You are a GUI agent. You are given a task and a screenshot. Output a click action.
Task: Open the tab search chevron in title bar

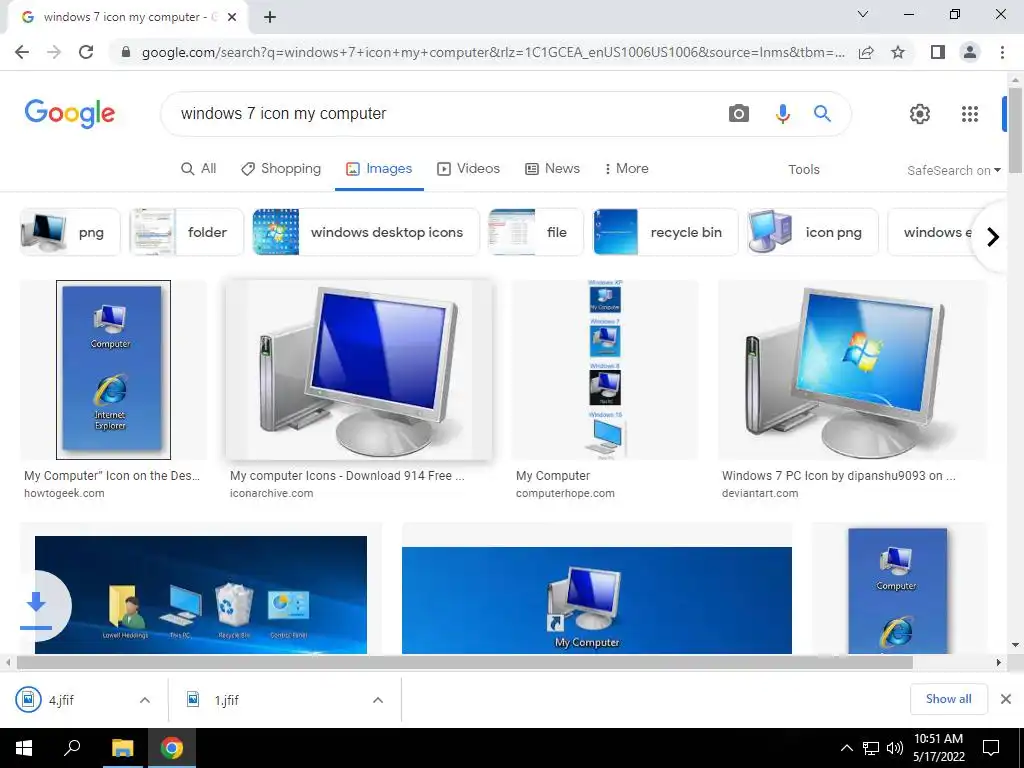point(863,14)
